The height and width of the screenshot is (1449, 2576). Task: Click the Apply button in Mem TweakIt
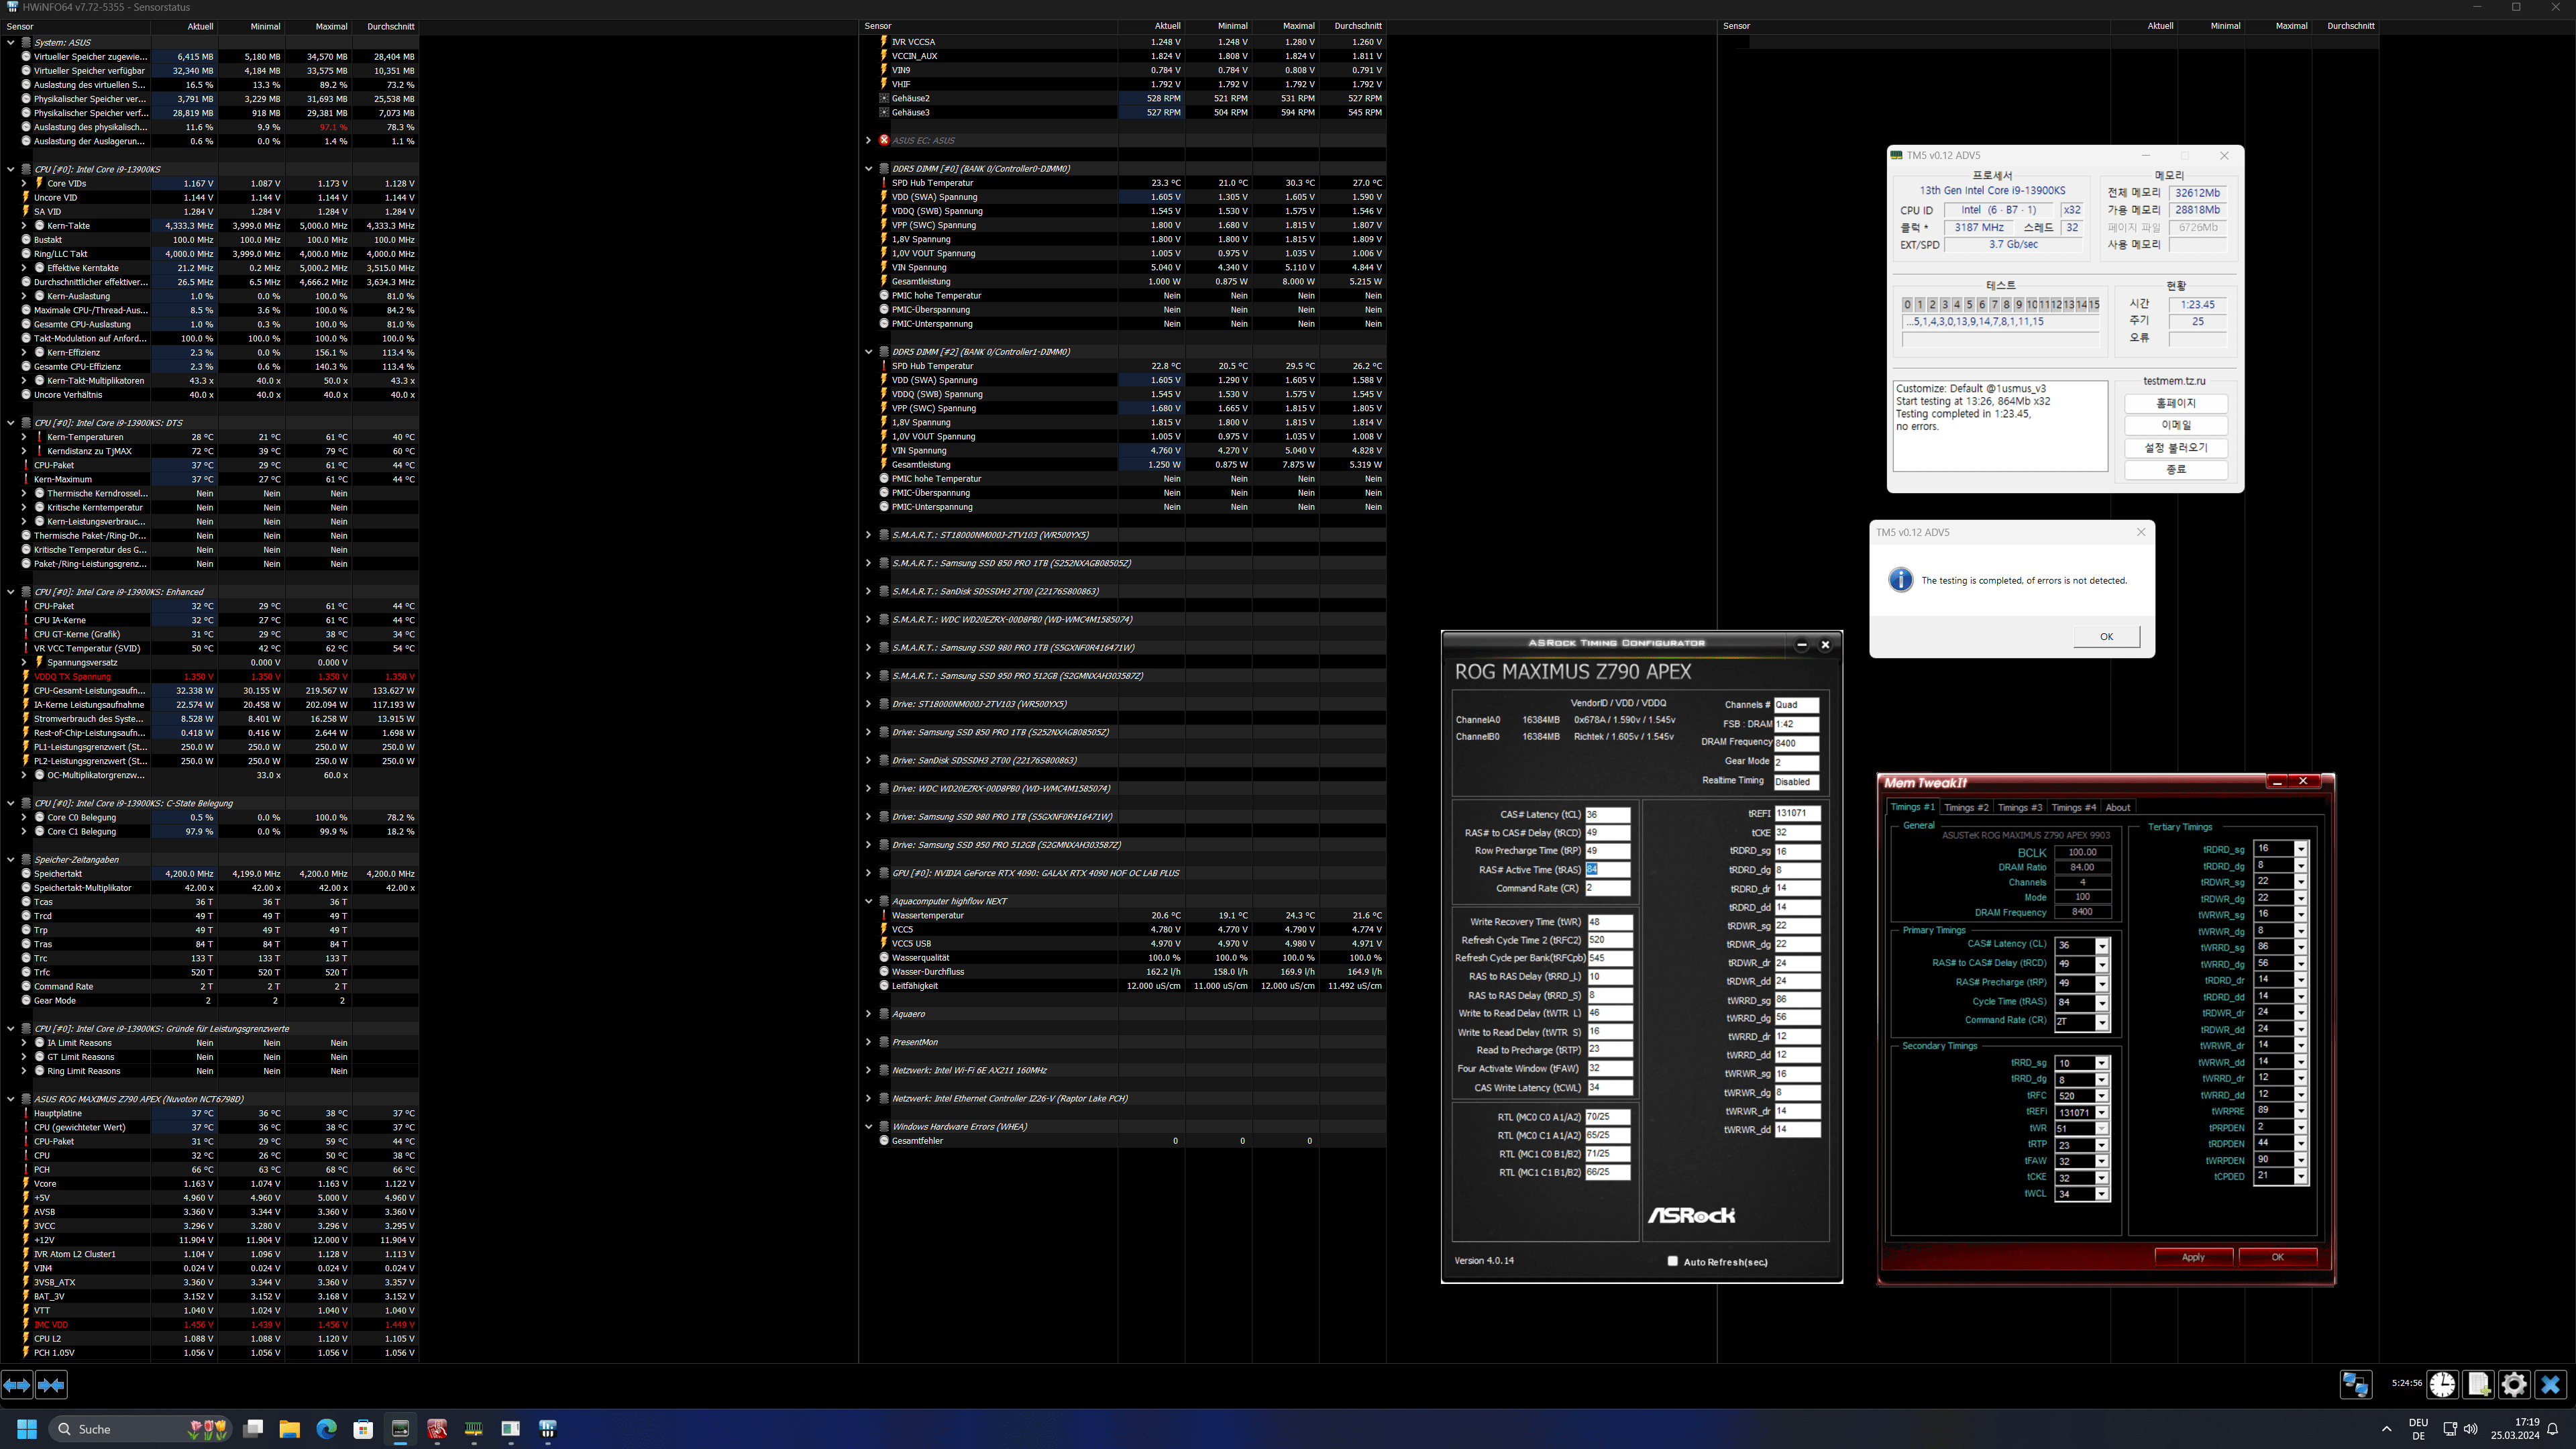(x=2193, y=1257)
